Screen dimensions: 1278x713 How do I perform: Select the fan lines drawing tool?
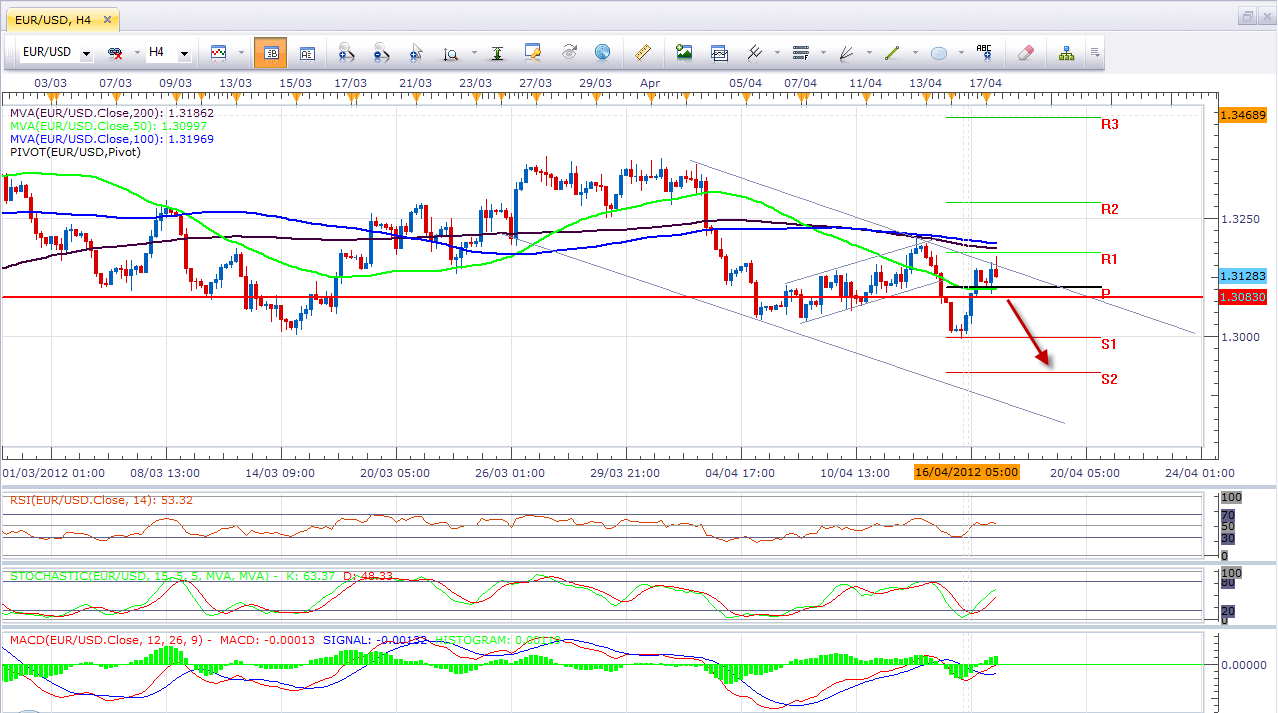847,52
